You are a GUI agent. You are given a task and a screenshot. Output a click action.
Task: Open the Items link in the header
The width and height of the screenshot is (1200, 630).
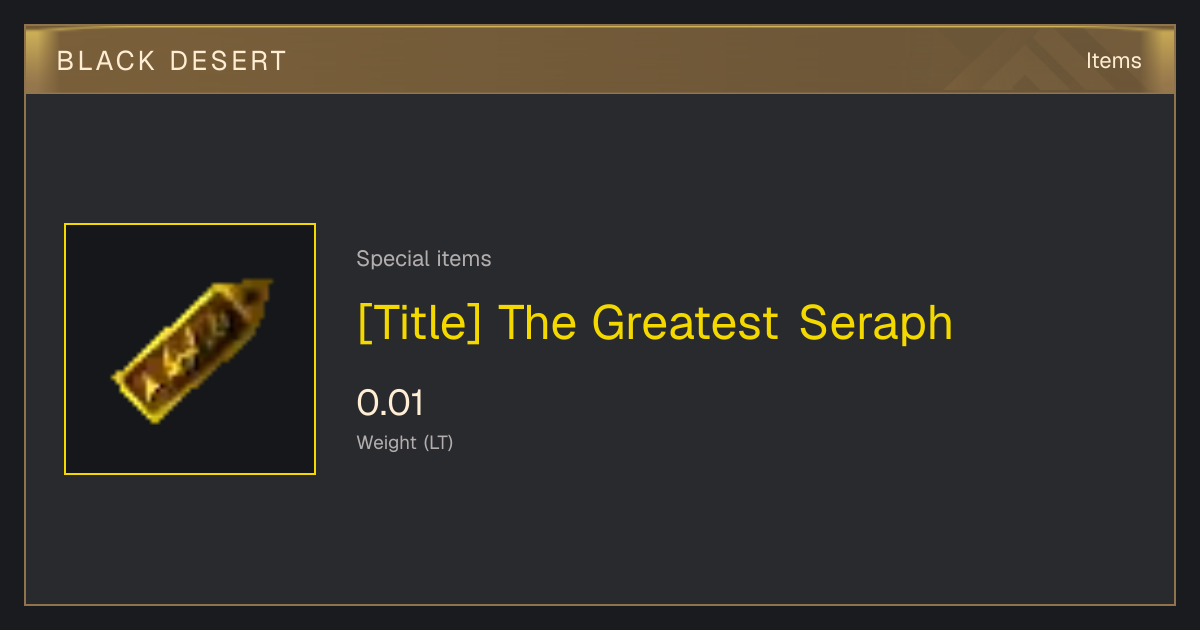click(1113, 60)
